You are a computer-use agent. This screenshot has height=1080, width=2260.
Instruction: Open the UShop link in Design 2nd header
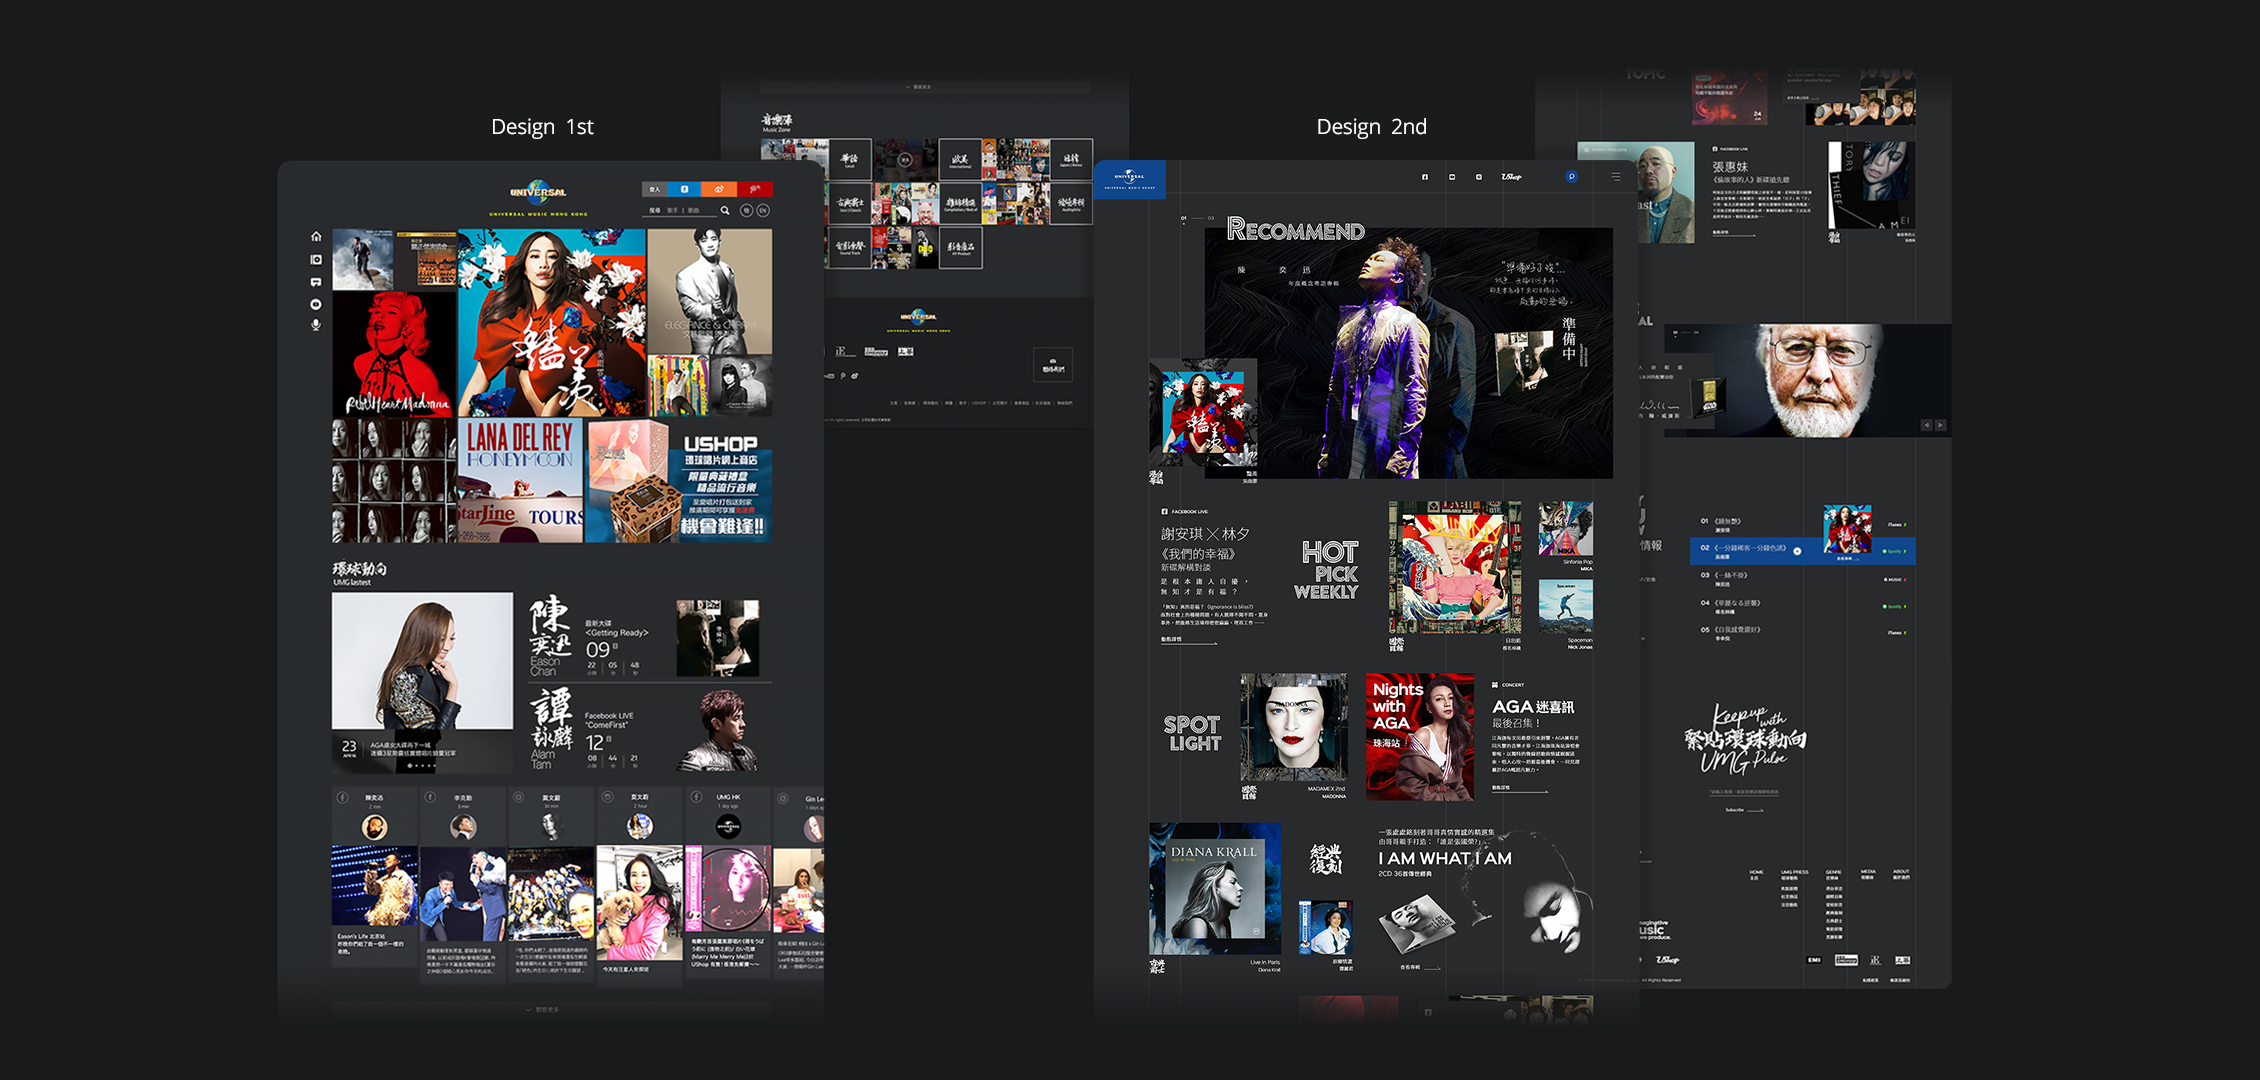click(1511, 177)
